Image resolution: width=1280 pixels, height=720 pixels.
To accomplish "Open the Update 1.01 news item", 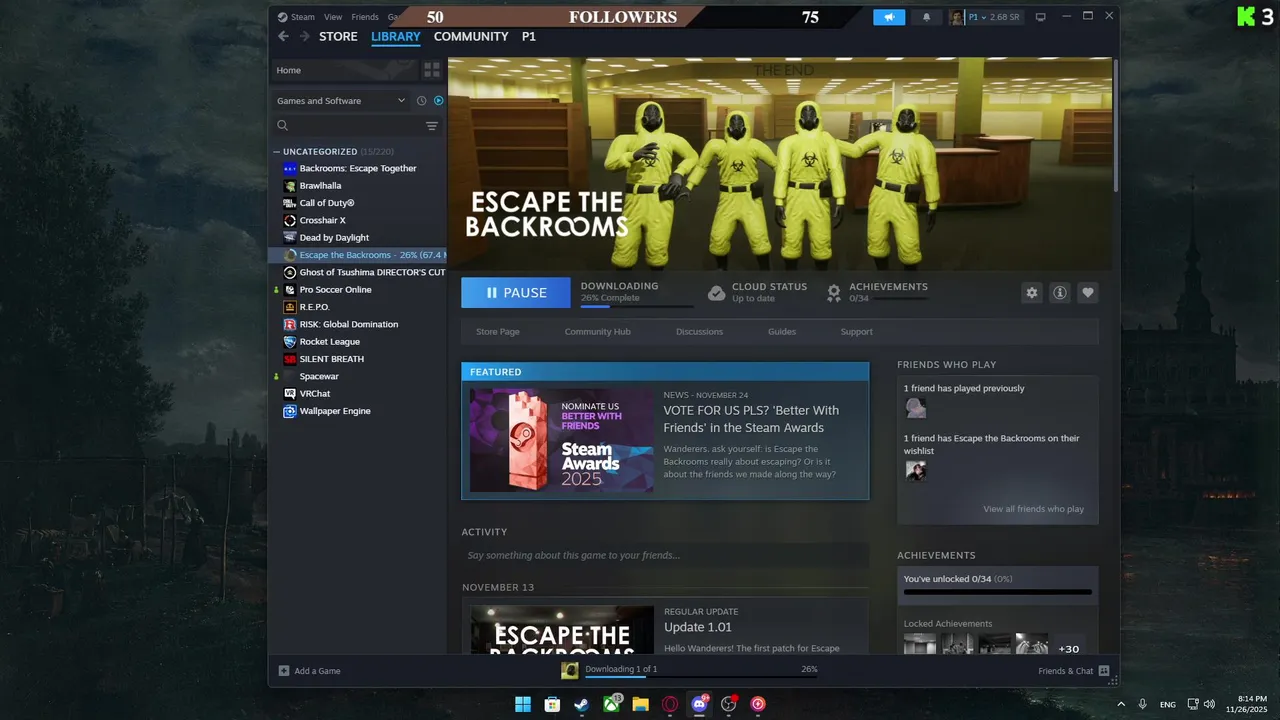I will (x=698, y=627).
